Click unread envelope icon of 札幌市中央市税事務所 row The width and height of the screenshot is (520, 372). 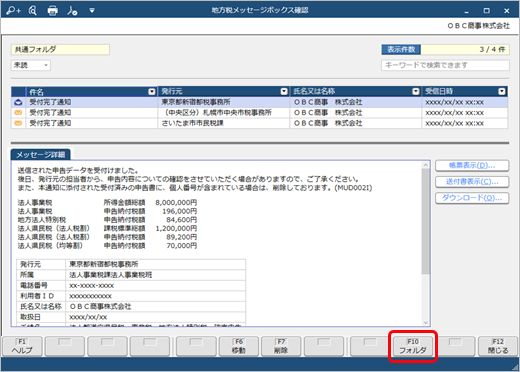click(x=18, y=113)
